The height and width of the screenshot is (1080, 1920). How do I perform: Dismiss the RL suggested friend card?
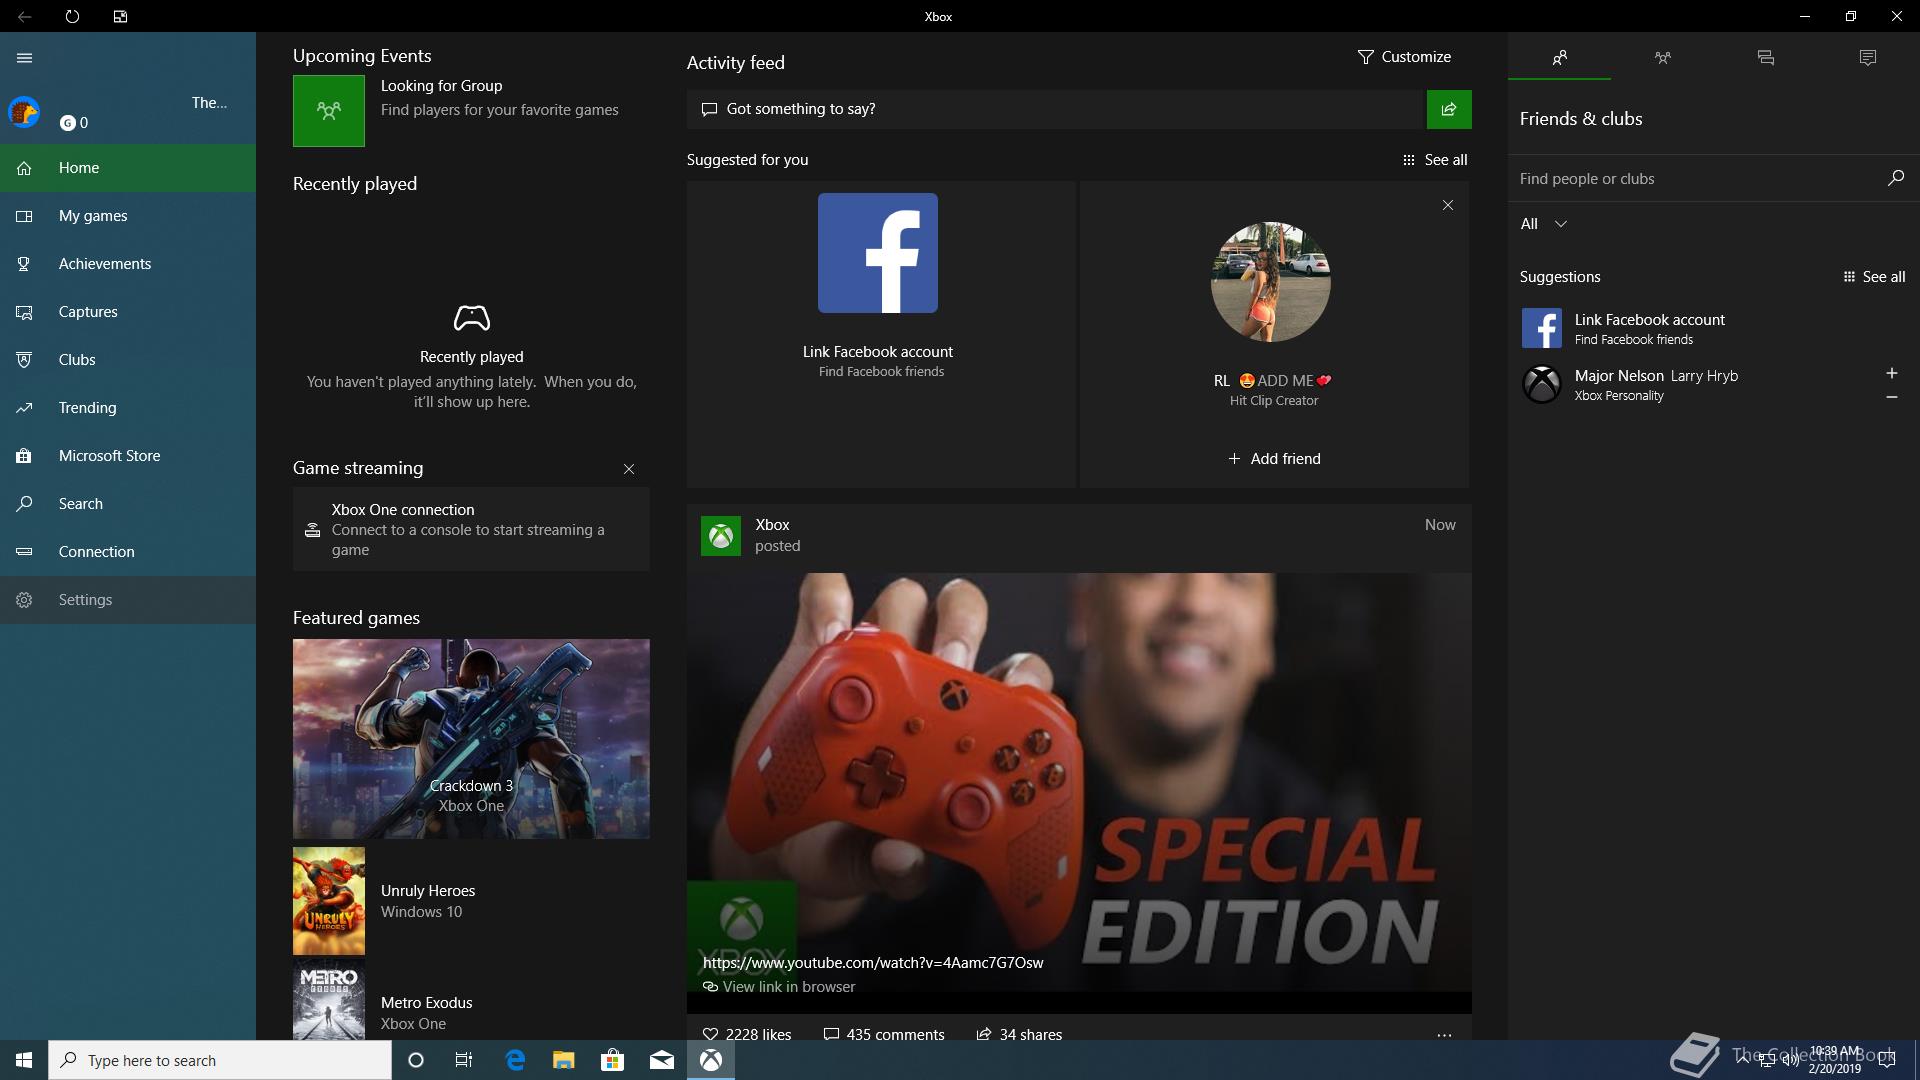(1448, 205)
